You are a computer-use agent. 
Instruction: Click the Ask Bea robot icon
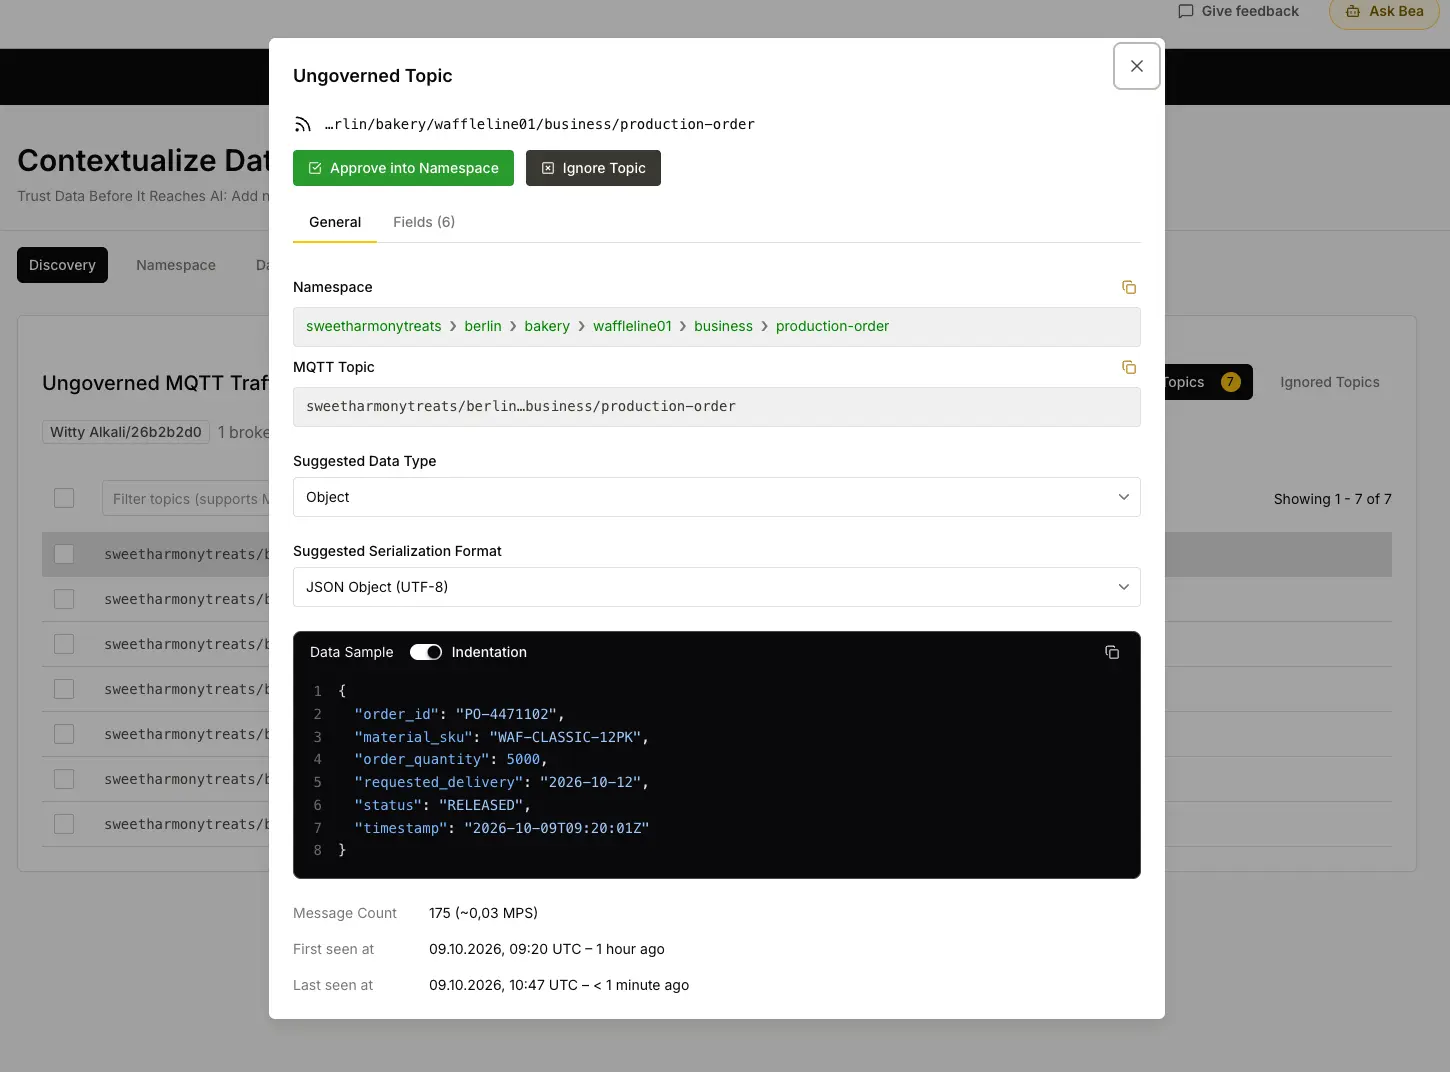pos(1353,11)
